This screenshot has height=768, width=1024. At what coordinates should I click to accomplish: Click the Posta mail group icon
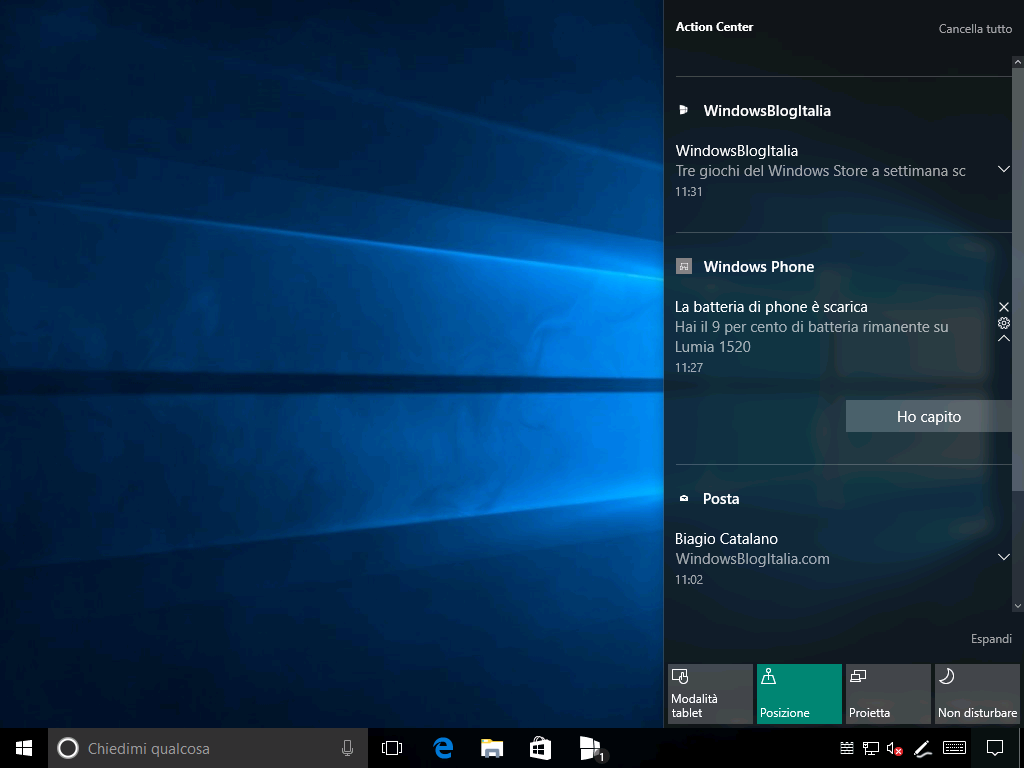pos(684,498)
